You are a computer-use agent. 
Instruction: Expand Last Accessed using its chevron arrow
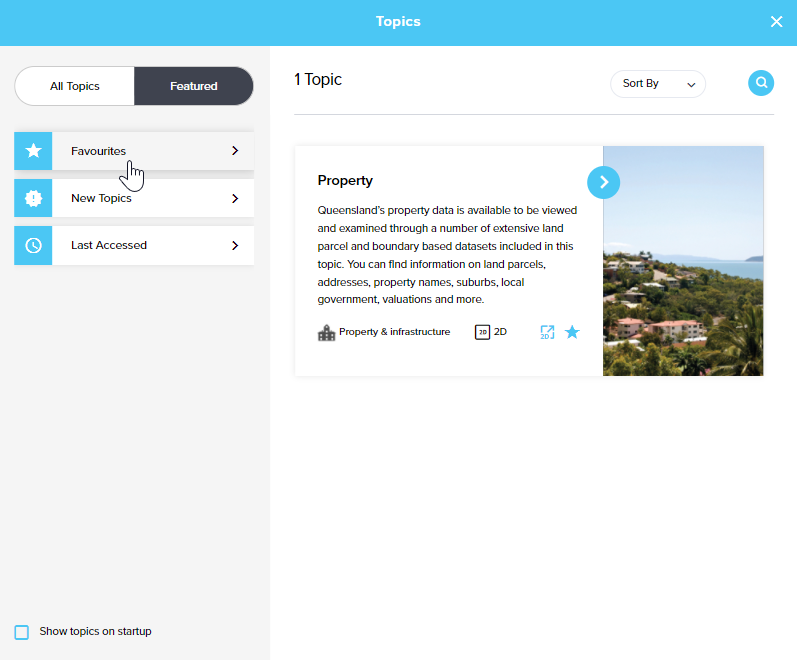[x=235, y=245]
